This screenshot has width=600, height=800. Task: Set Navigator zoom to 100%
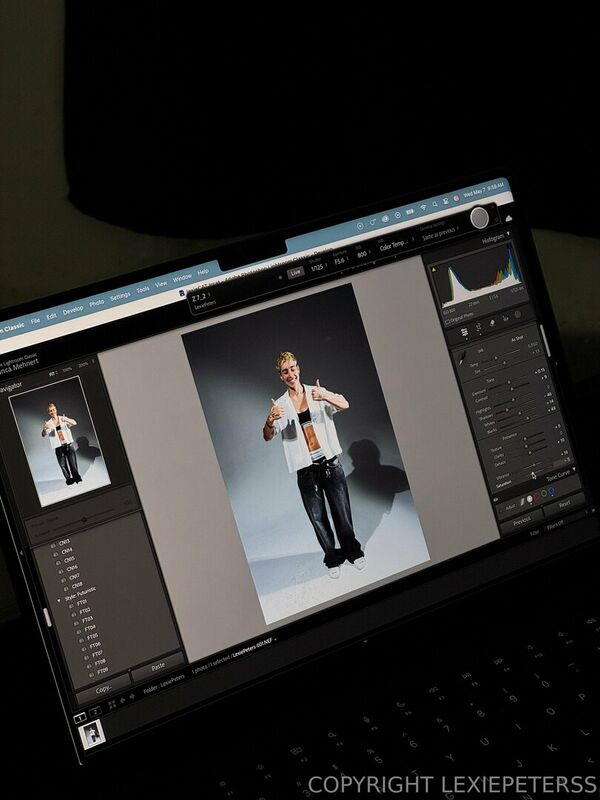click(67, 369)
